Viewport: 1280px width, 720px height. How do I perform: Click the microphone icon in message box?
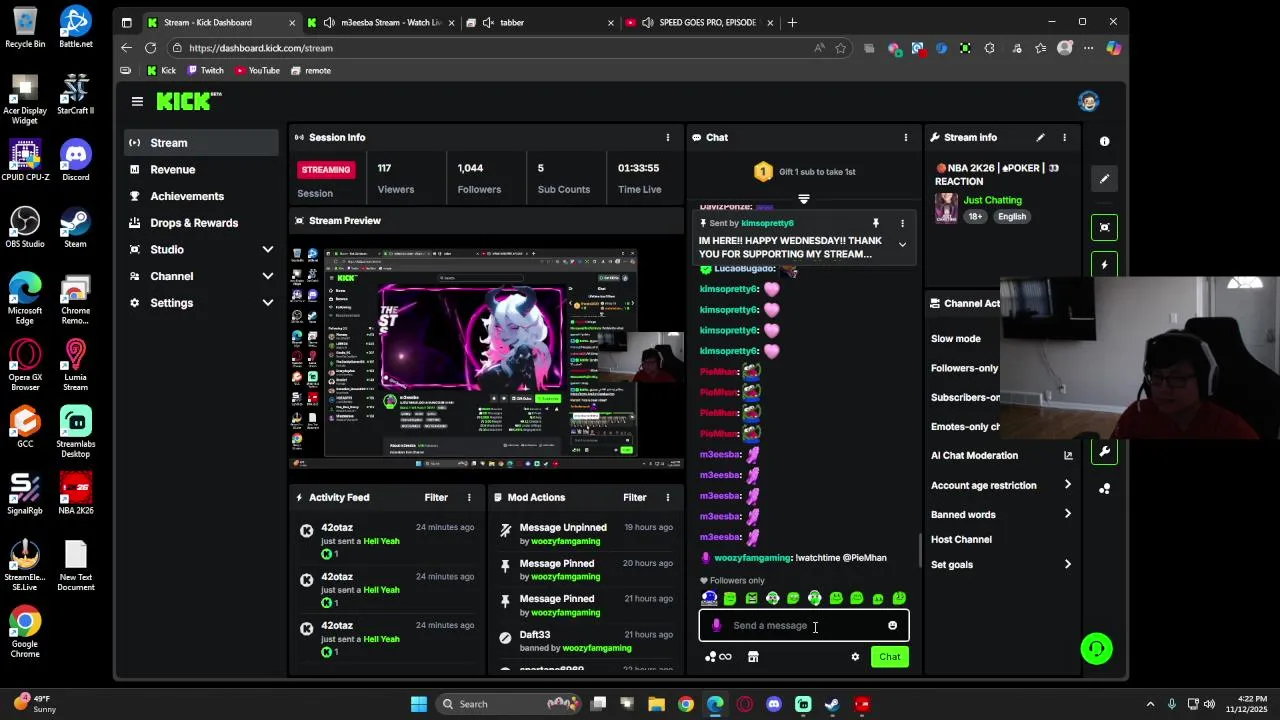click(x=716, y=626)
